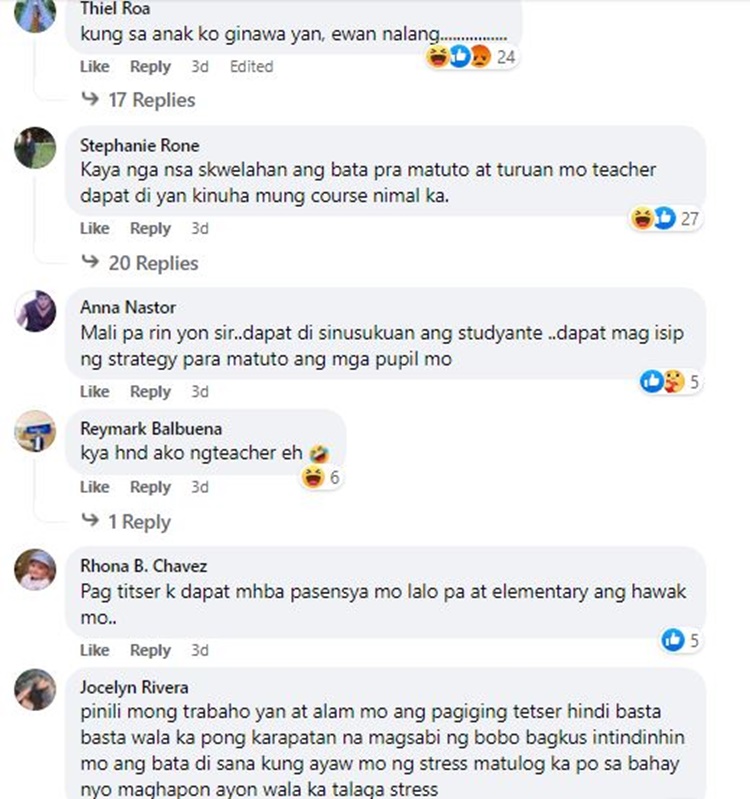The width and height of the screenshot is (750, 799).
Task: Like Rhona B. Chavez's comment
Action: pos(94,650)
